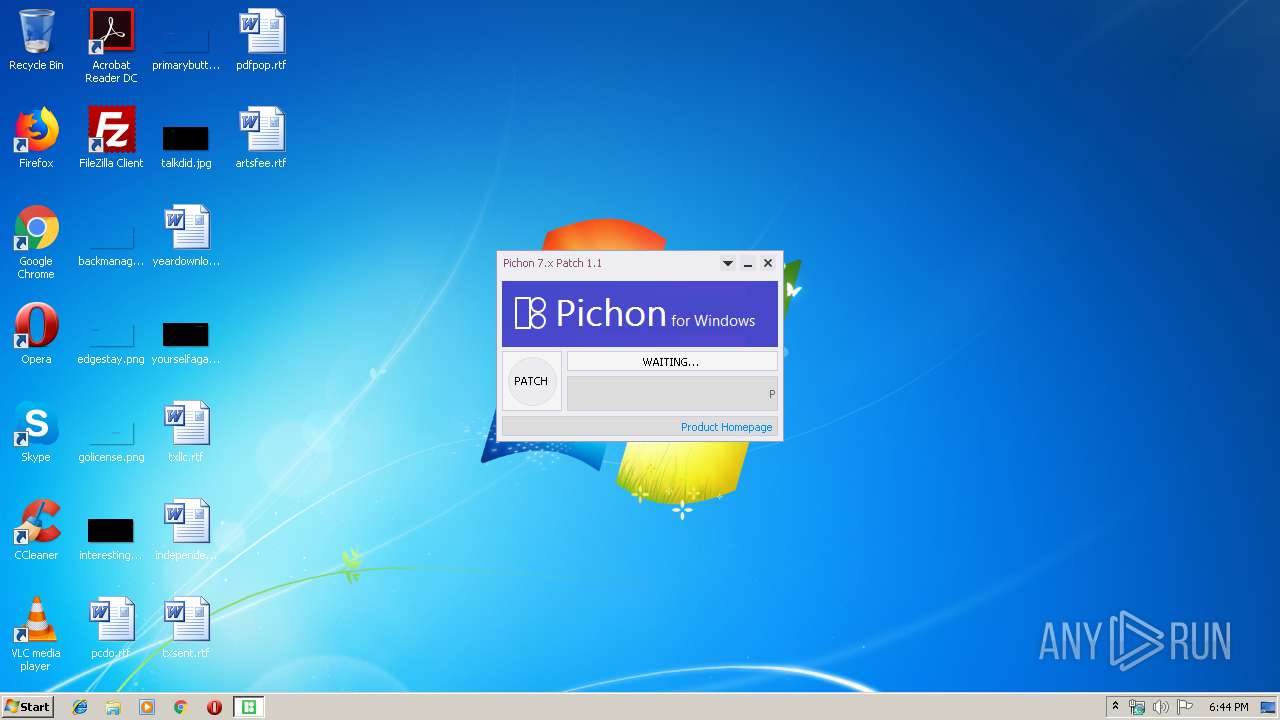Open Opera from taskbar
1280x720 pixels.
pos(214,707)
